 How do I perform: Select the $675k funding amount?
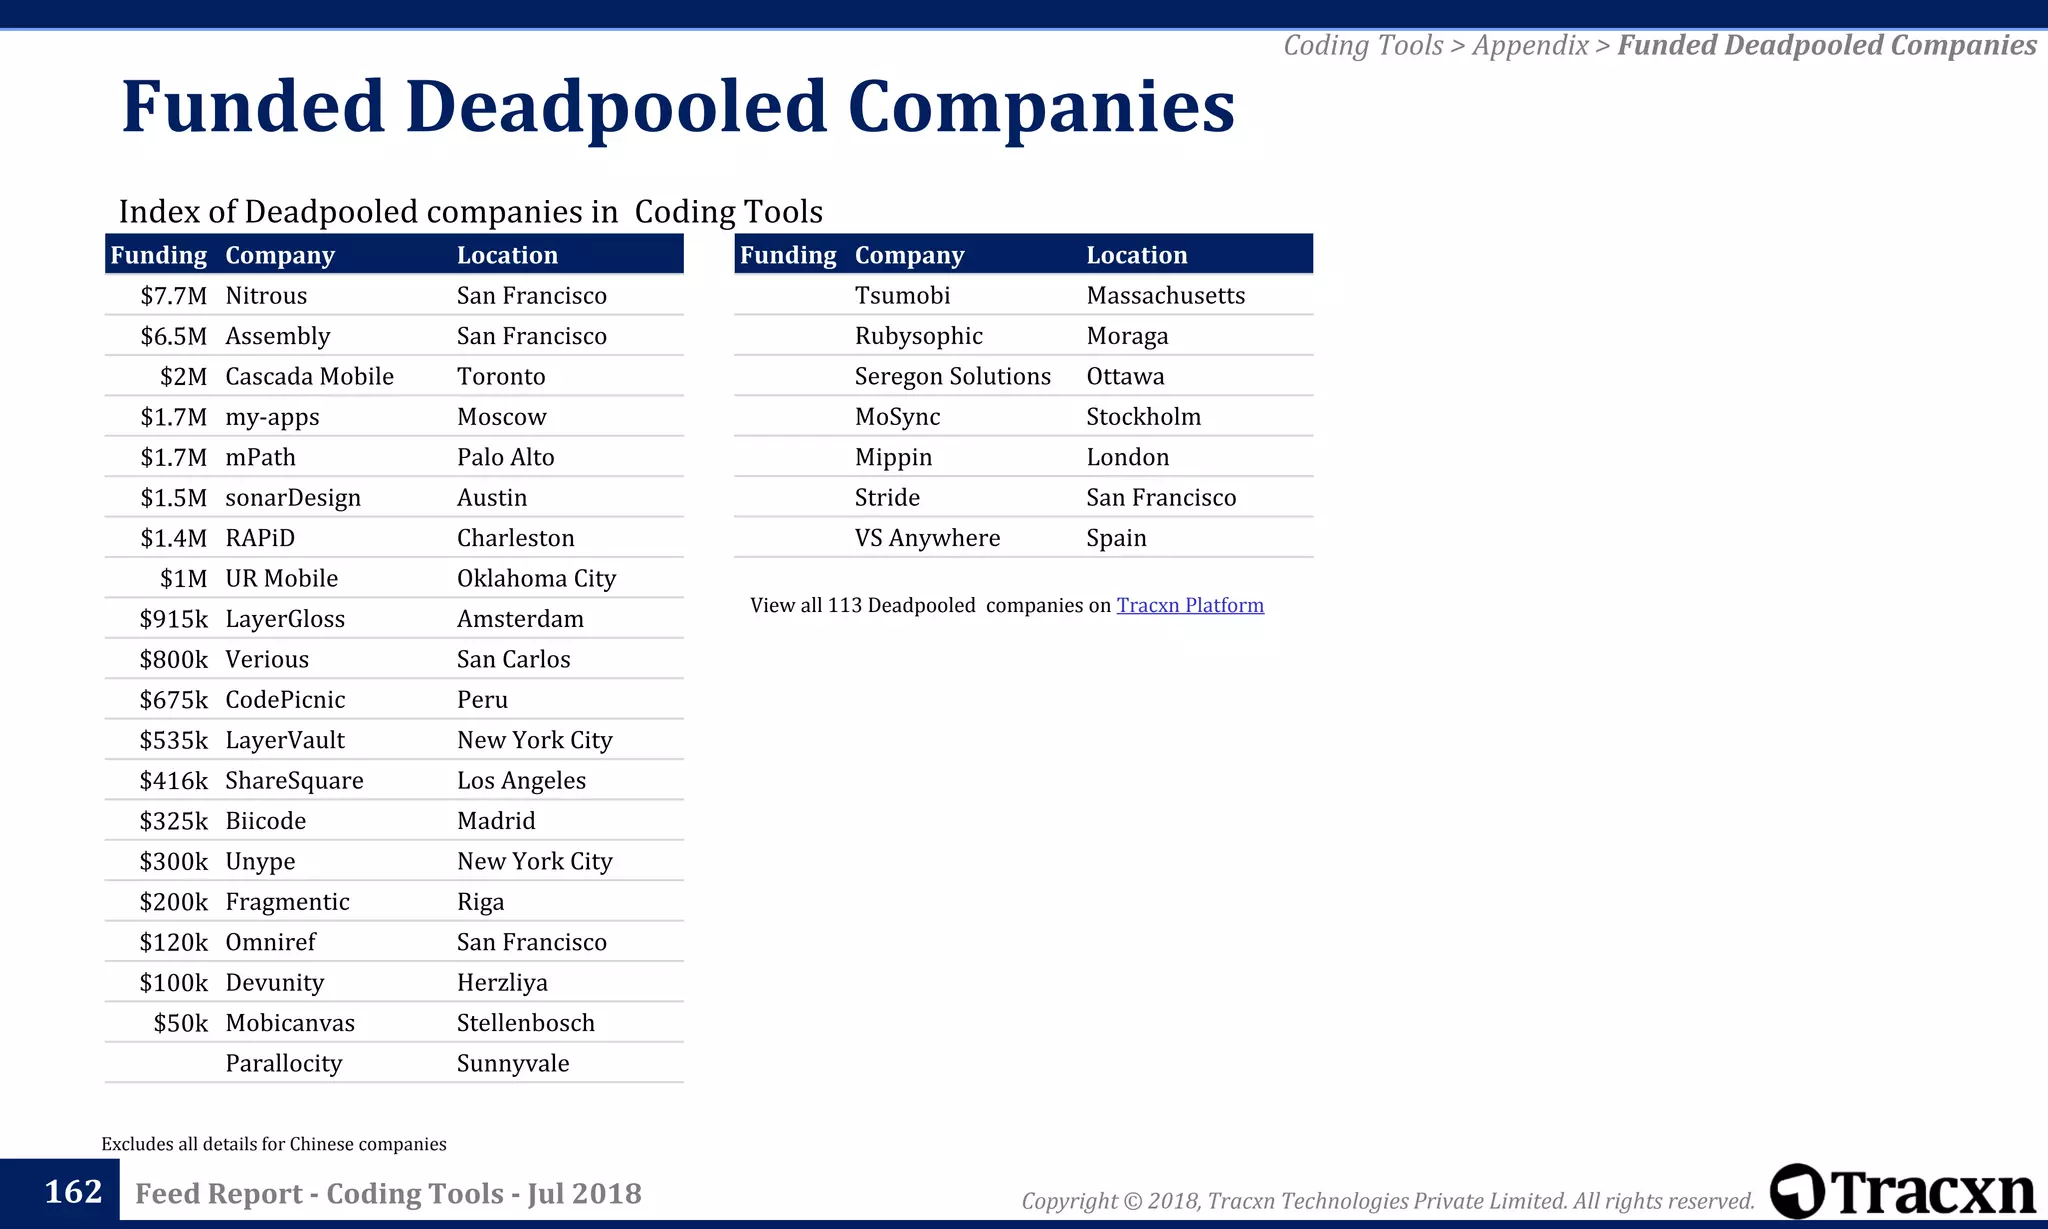pos(174,700)
